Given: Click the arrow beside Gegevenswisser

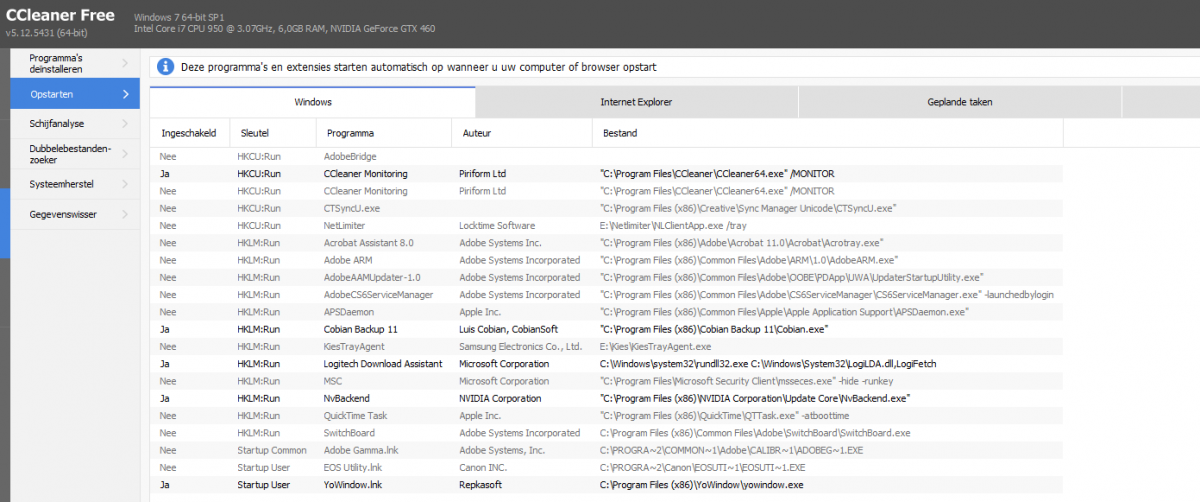Looking at the screenshot, I should click(x=124, y=214).
